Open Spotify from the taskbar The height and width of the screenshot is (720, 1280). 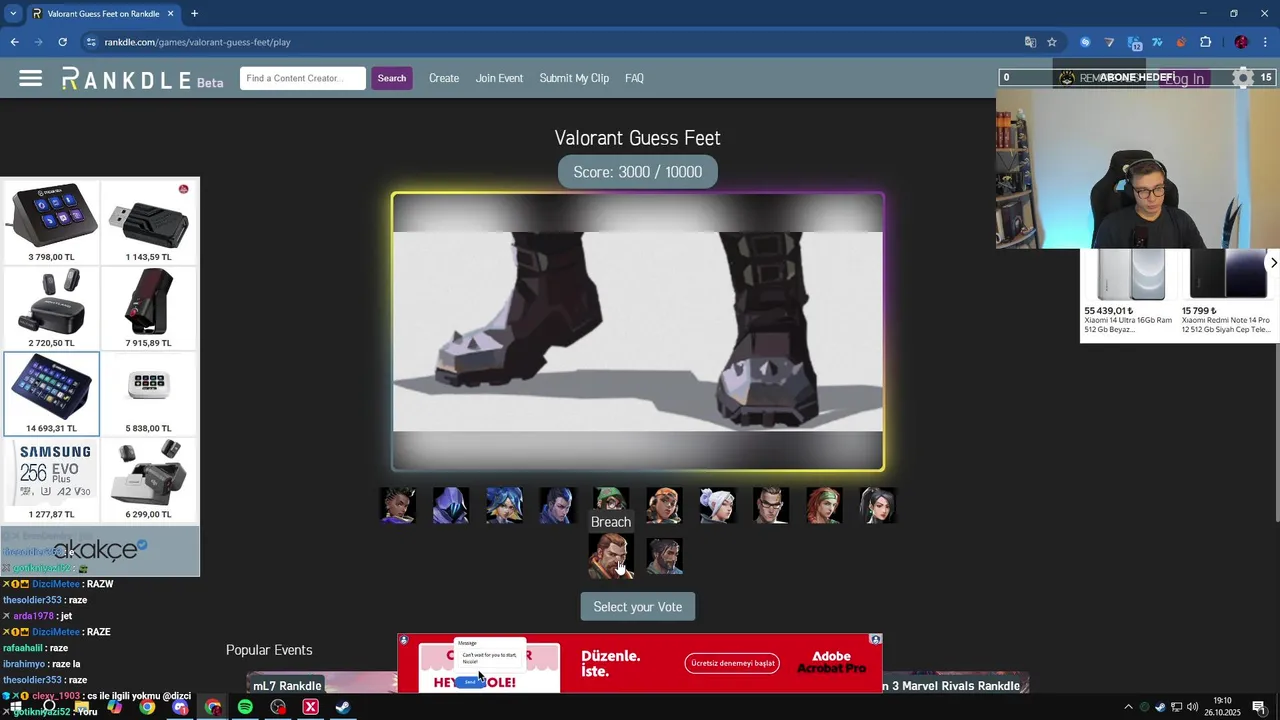245,707
